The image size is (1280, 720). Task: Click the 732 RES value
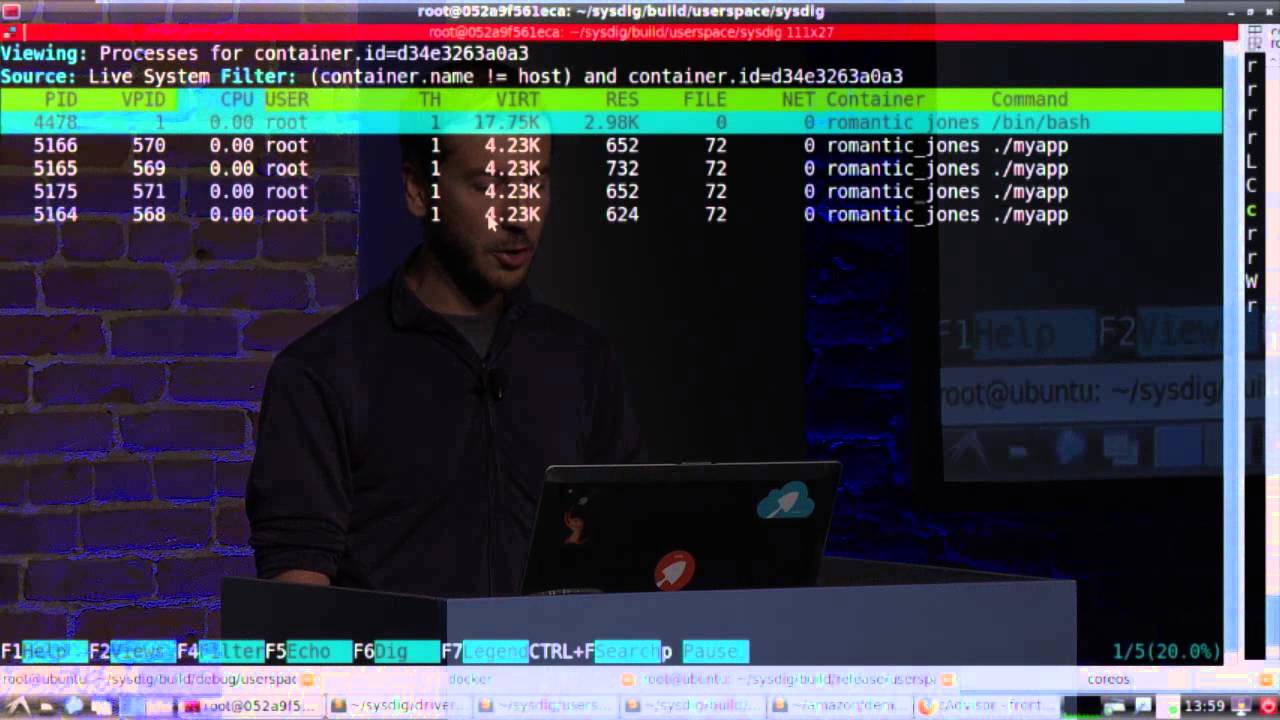pyautogui.click(x=622, y=168)
